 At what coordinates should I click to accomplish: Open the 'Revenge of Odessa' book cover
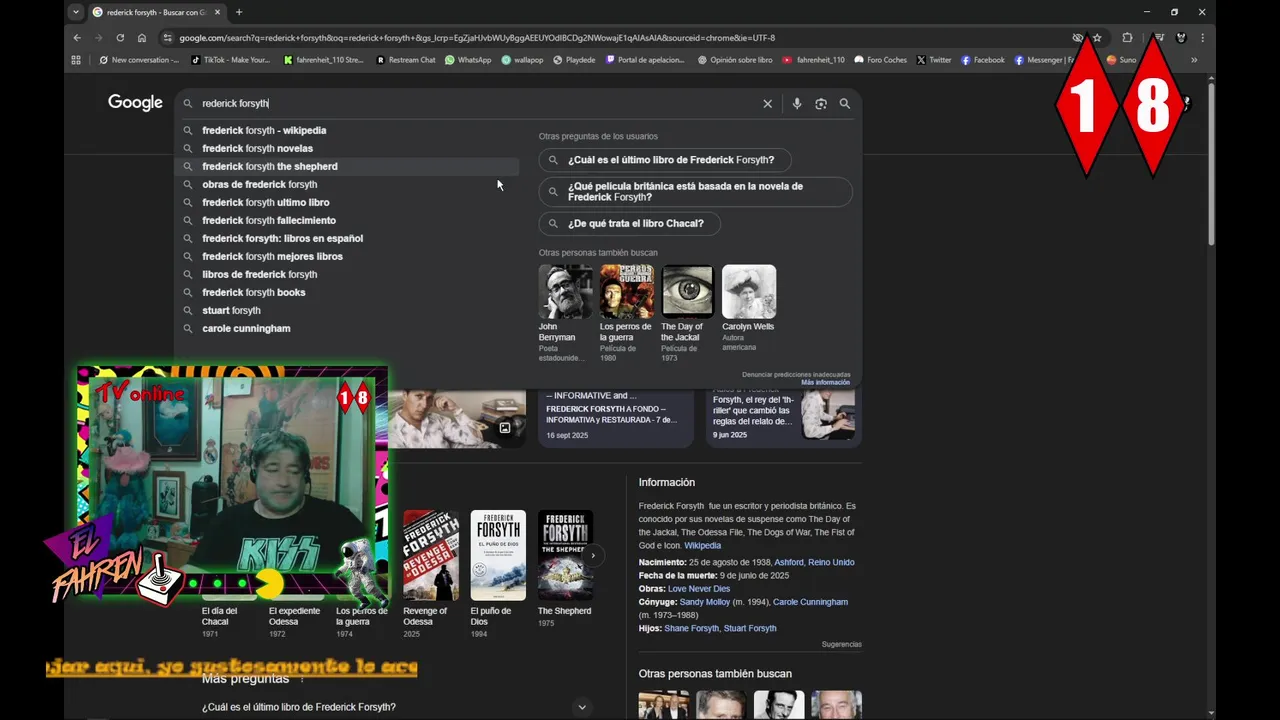431,555
